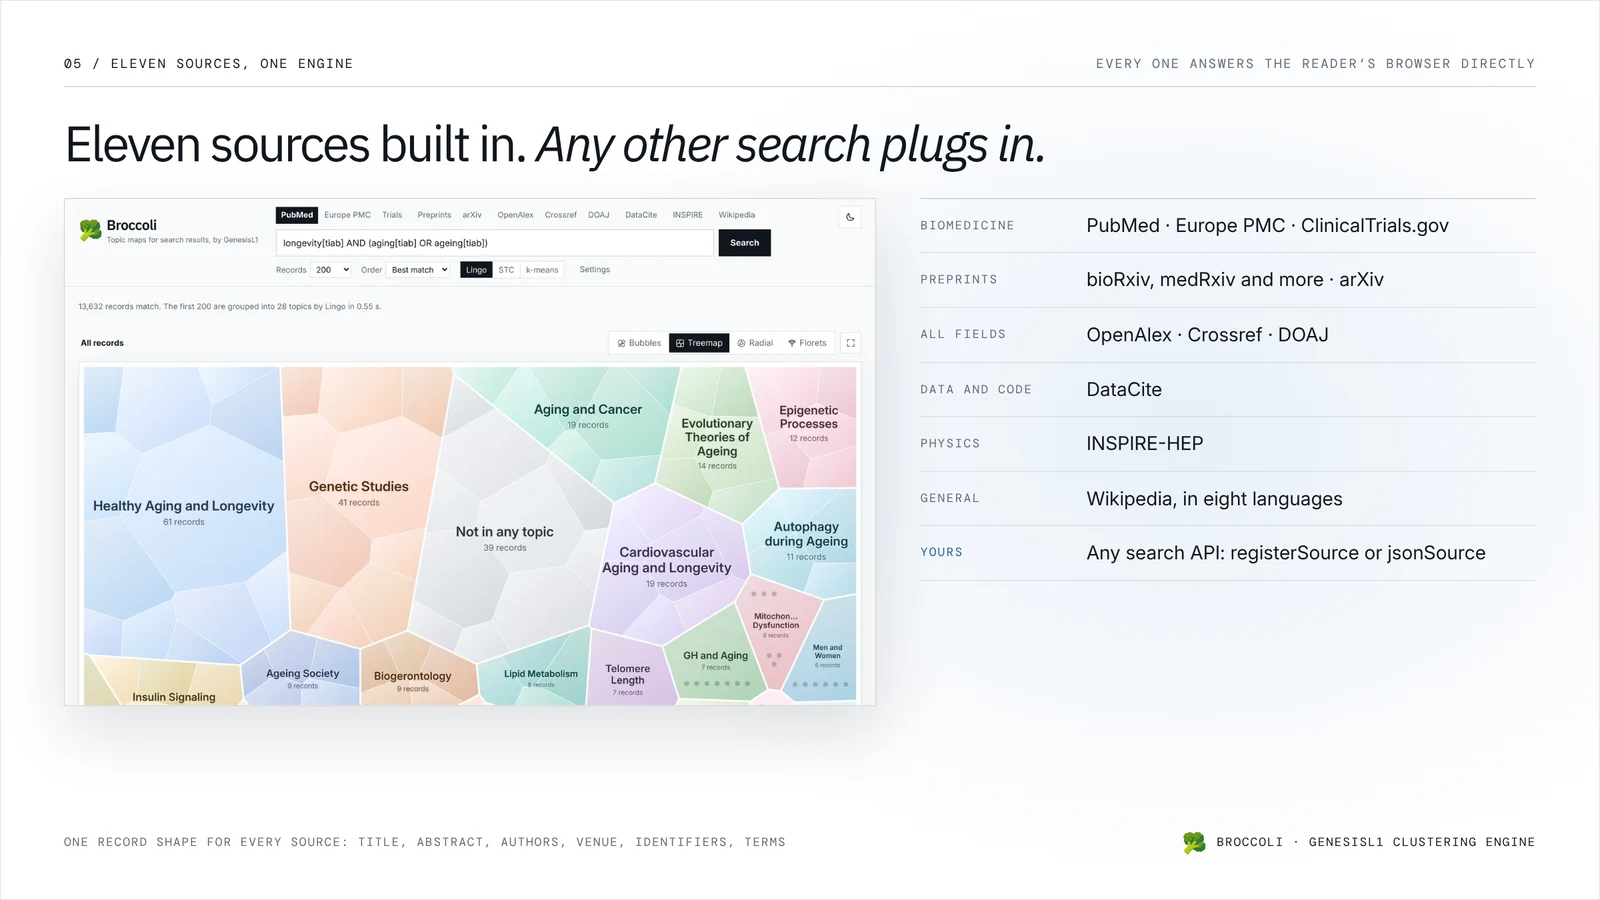Select the Trials source tab
Viewport: 1600px width, 900px height.
point(392,215)
